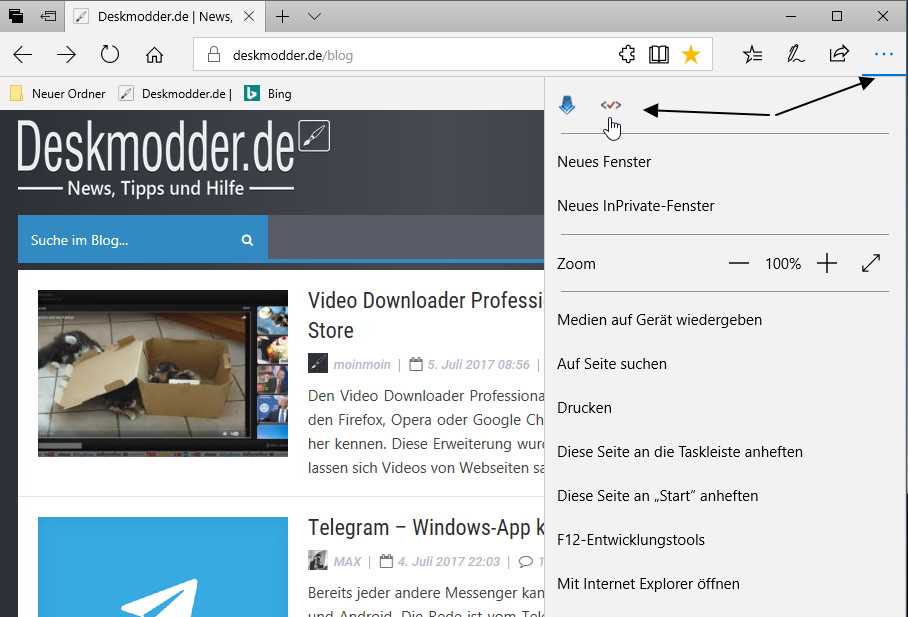Maximize the Edge browser window
The height and width of the screenshot is (617, 908).
(x=837, y=16)
